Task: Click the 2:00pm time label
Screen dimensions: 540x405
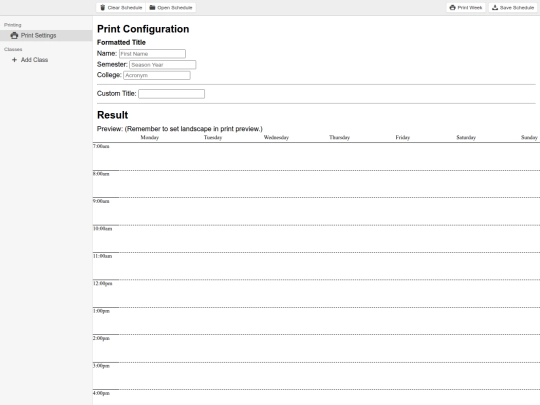Action: (x=101, y=338)
